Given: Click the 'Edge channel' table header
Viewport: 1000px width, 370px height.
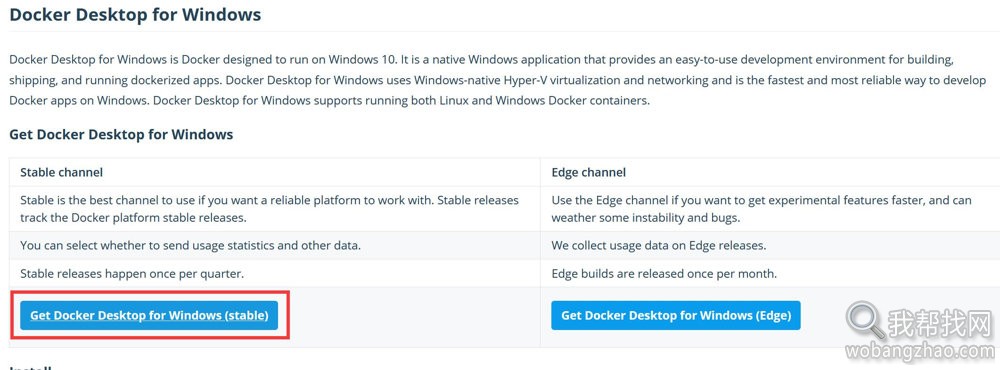Looking at the screenshot, I should click(x=770, y=172).
